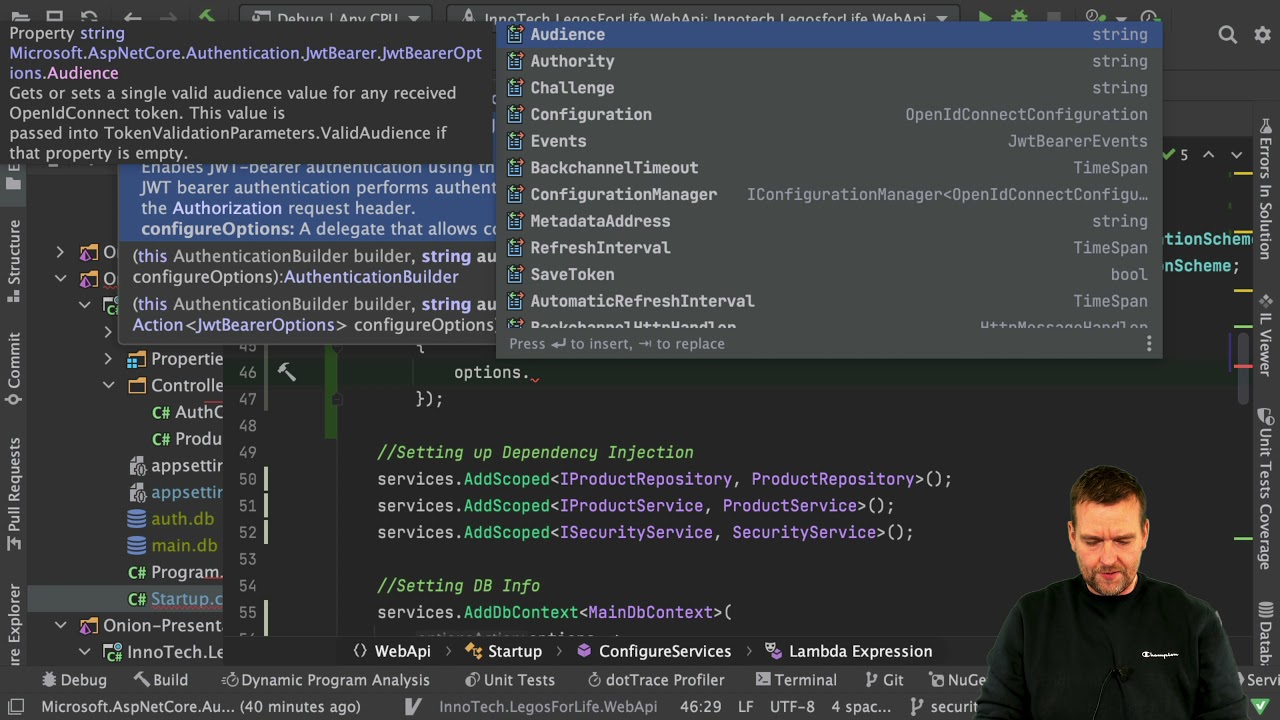Click caret position 46:29 in status bar
Viewport: 1280px width, 720px height.
pyautogui.click(x=700, y=707)
